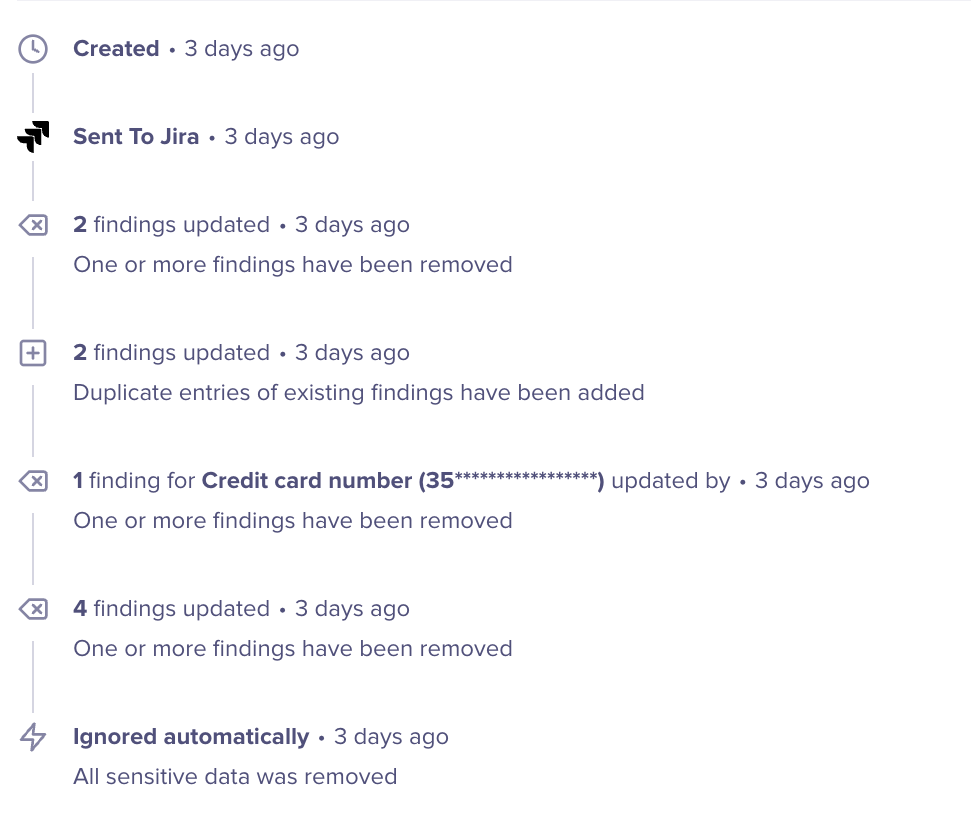The height and width of the screenshot is (820, 971).
Task: Click '3 days ago' timestamp next to Created
Action: [x=242, y=49]
